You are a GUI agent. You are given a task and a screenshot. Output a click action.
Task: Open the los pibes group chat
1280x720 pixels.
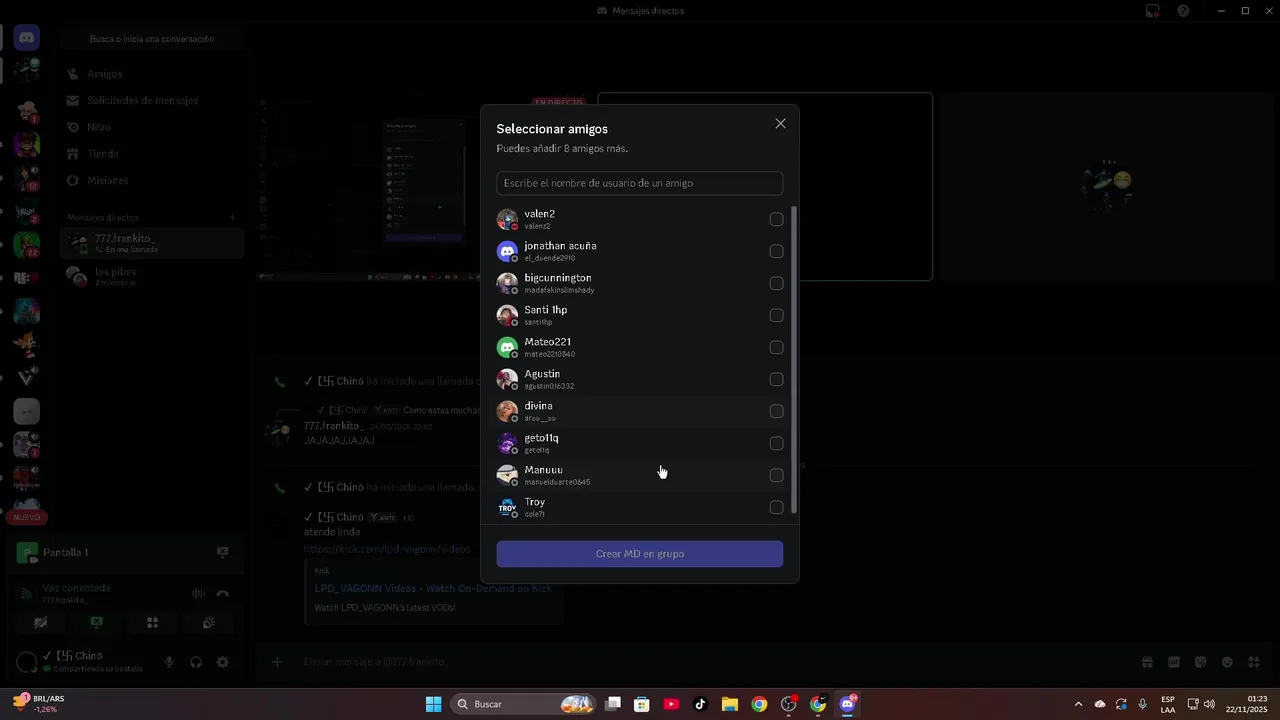pos(152,276)
